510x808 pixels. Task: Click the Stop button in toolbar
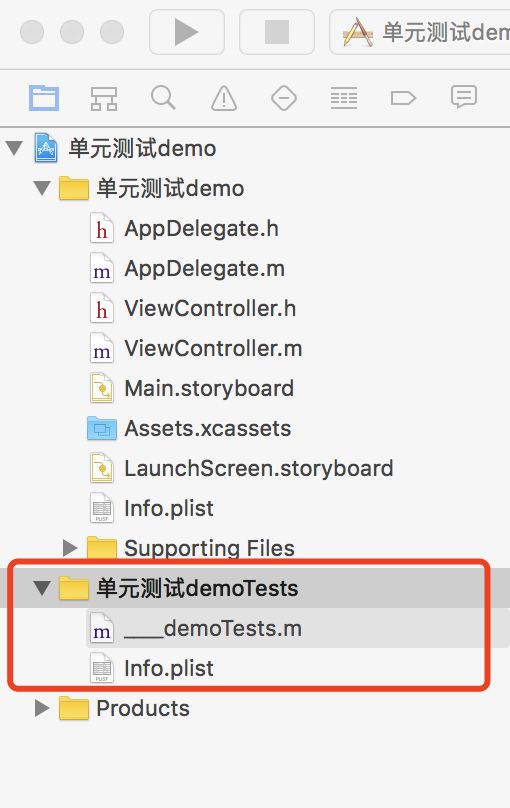click(277, 32)
